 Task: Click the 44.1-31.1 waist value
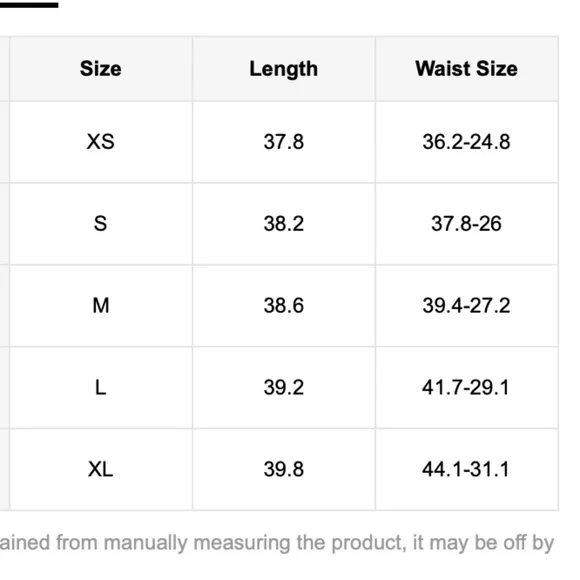pos(466,469)
